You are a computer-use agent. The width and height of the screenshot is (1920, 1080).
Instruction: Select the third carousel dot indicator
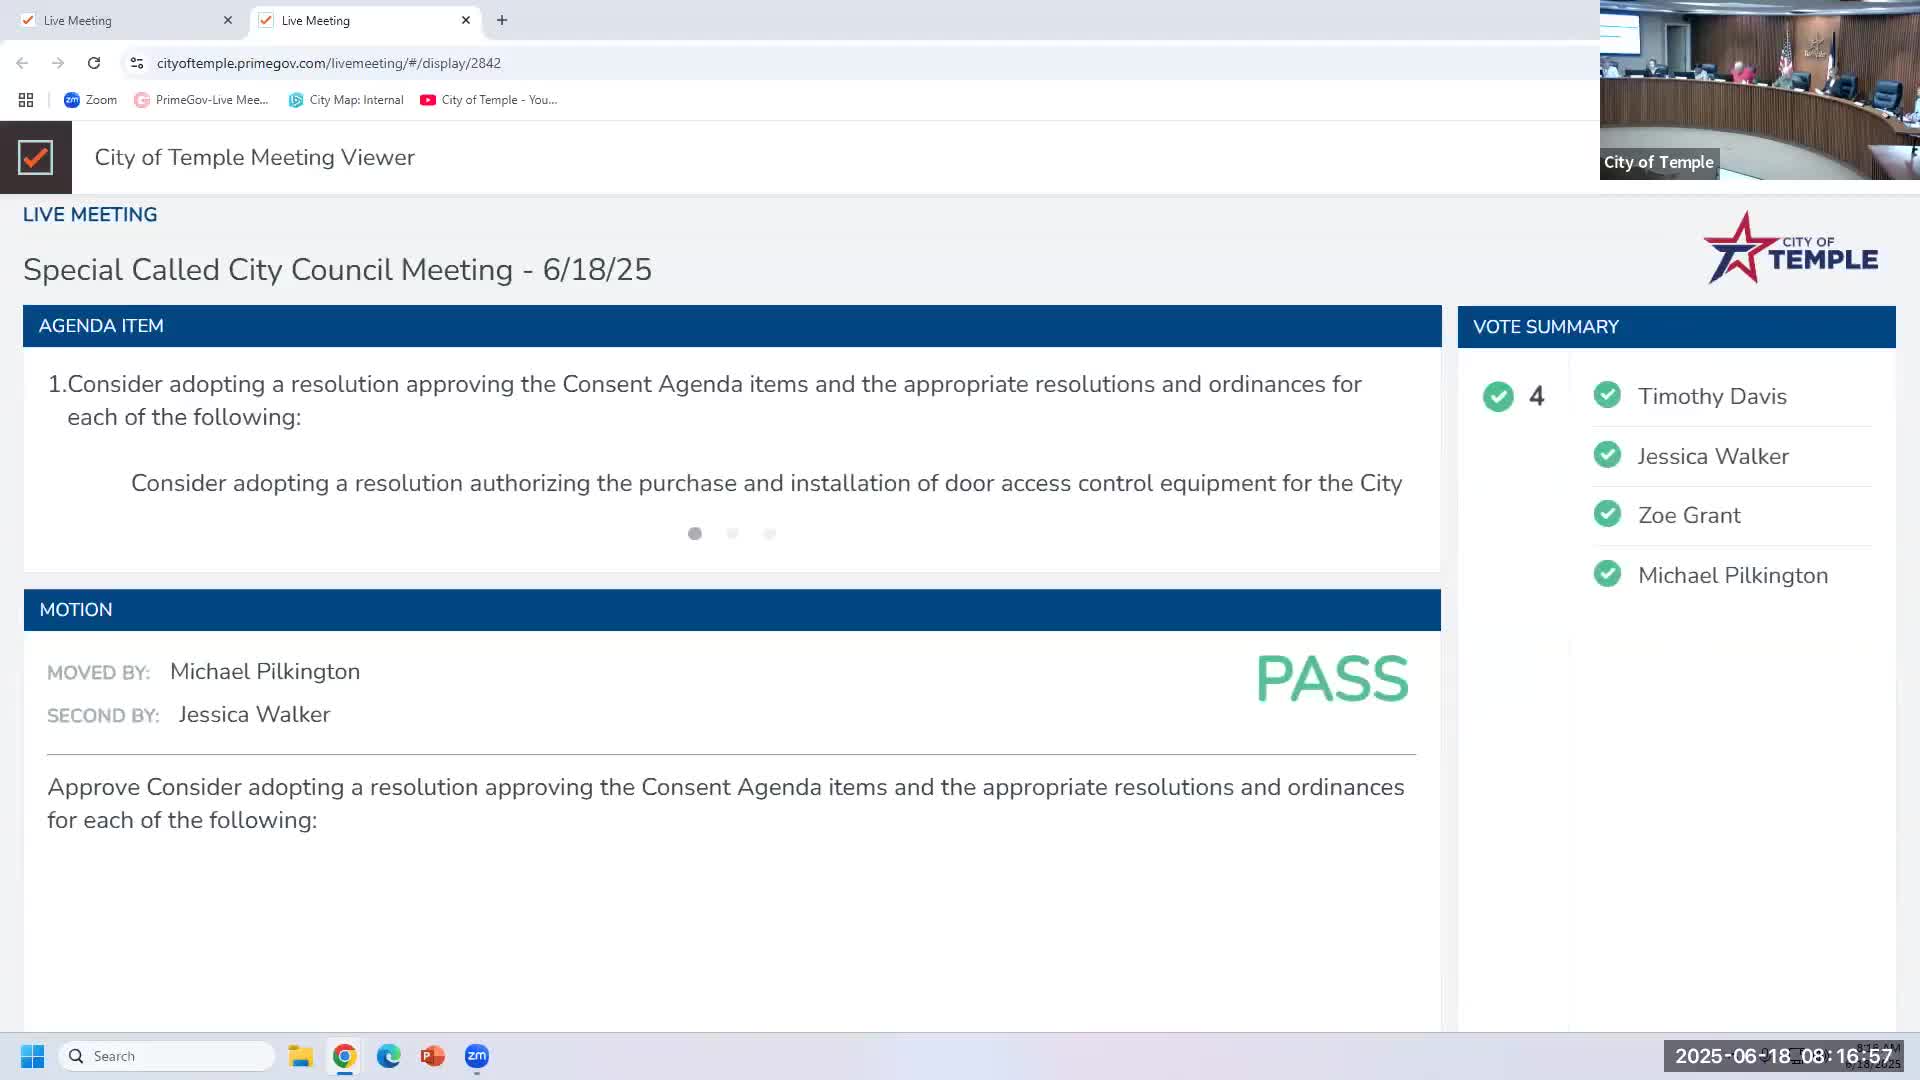tap(769, 534)
